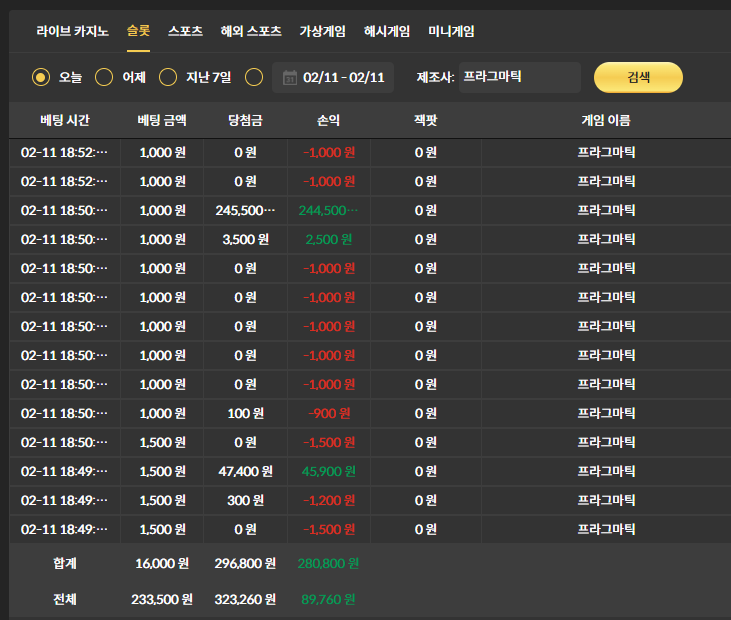The image size is (731, 620).
Task: Click the 323,260 원 overall winnings
Action: click(x=245, y=599)
